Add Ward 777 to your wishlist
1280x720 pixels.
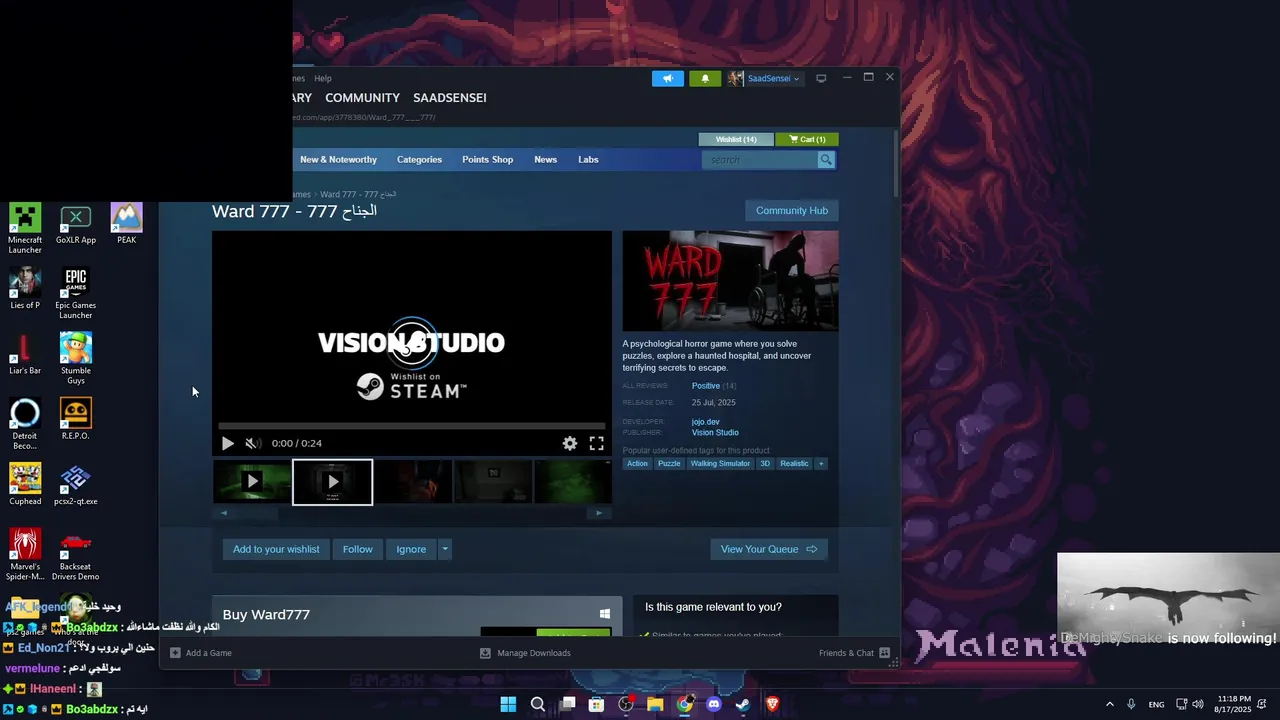[x=276, y=549]
